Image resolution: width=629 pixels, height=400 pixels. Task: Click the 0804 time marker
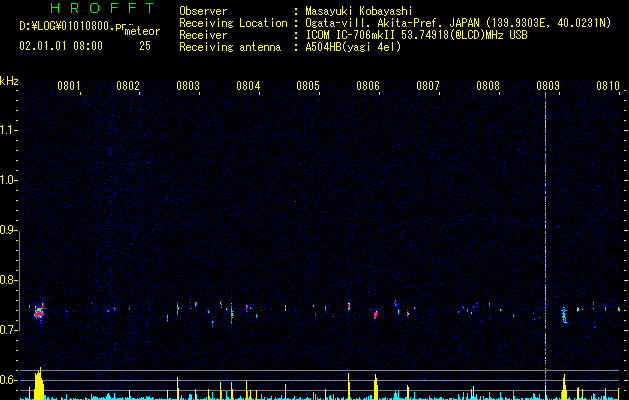pos(248,86)
